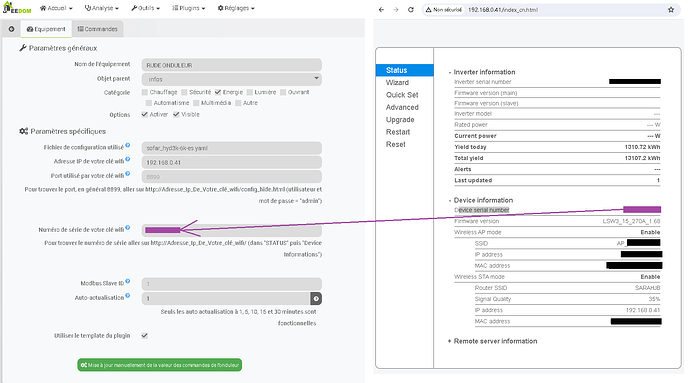Switch to the Equipement tab
This screenshot has height=383, width=690.
coord(46,29)
